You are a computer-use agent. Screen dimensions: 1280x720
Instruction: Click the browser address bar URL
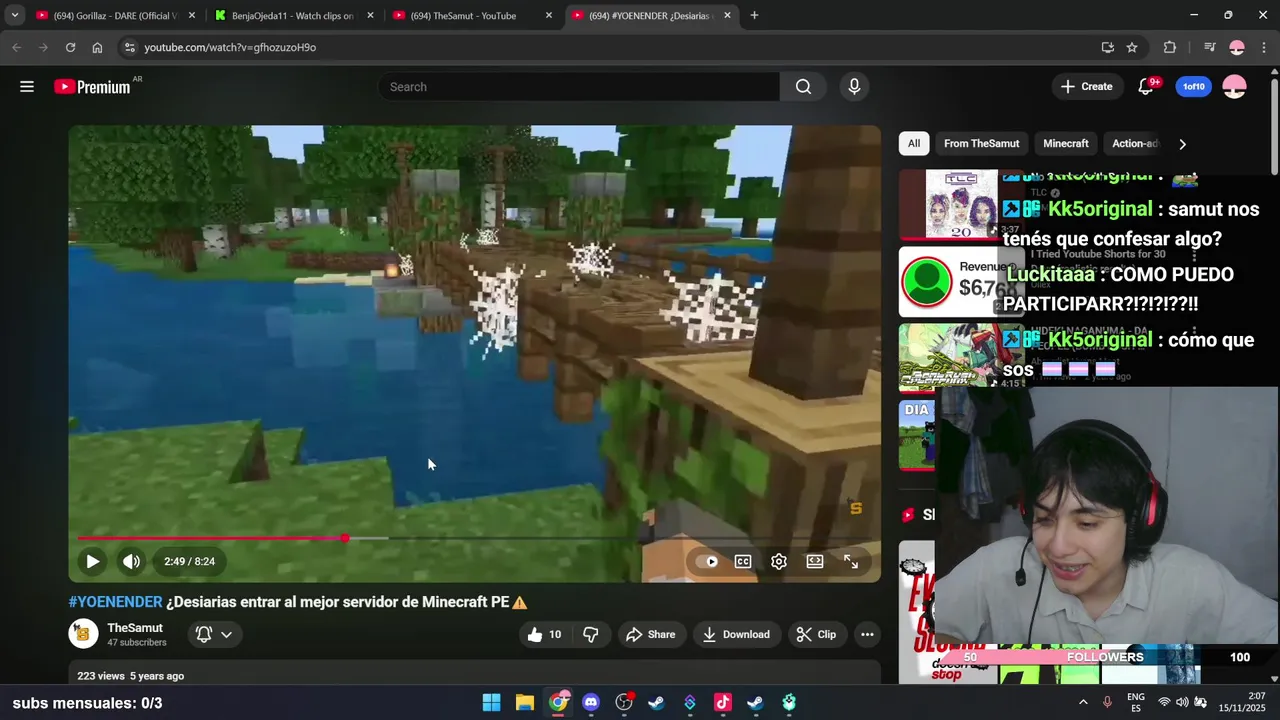point(230,47)
